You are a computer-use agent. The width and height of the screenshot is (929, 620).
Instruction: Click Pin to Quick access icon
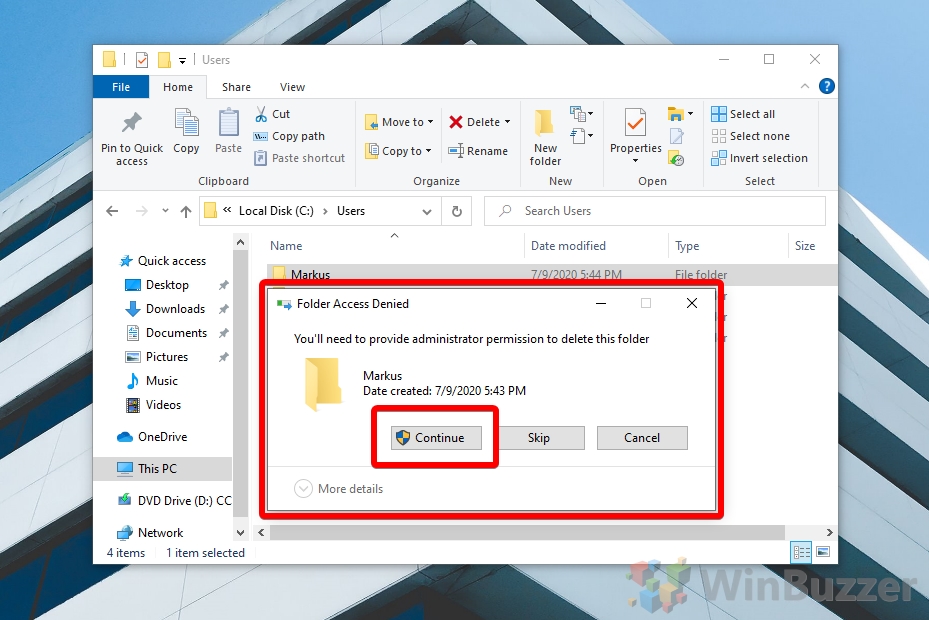click(132, 123)
